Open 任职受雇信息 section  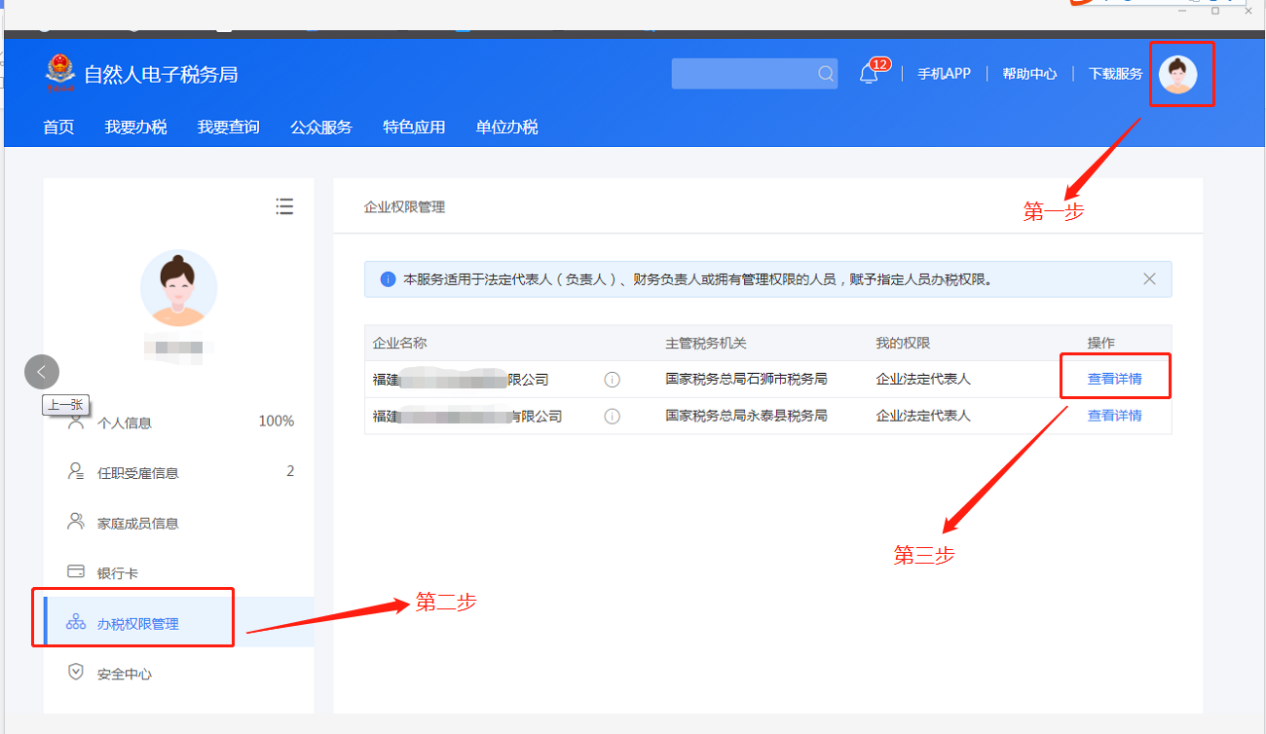coord(137,473)
